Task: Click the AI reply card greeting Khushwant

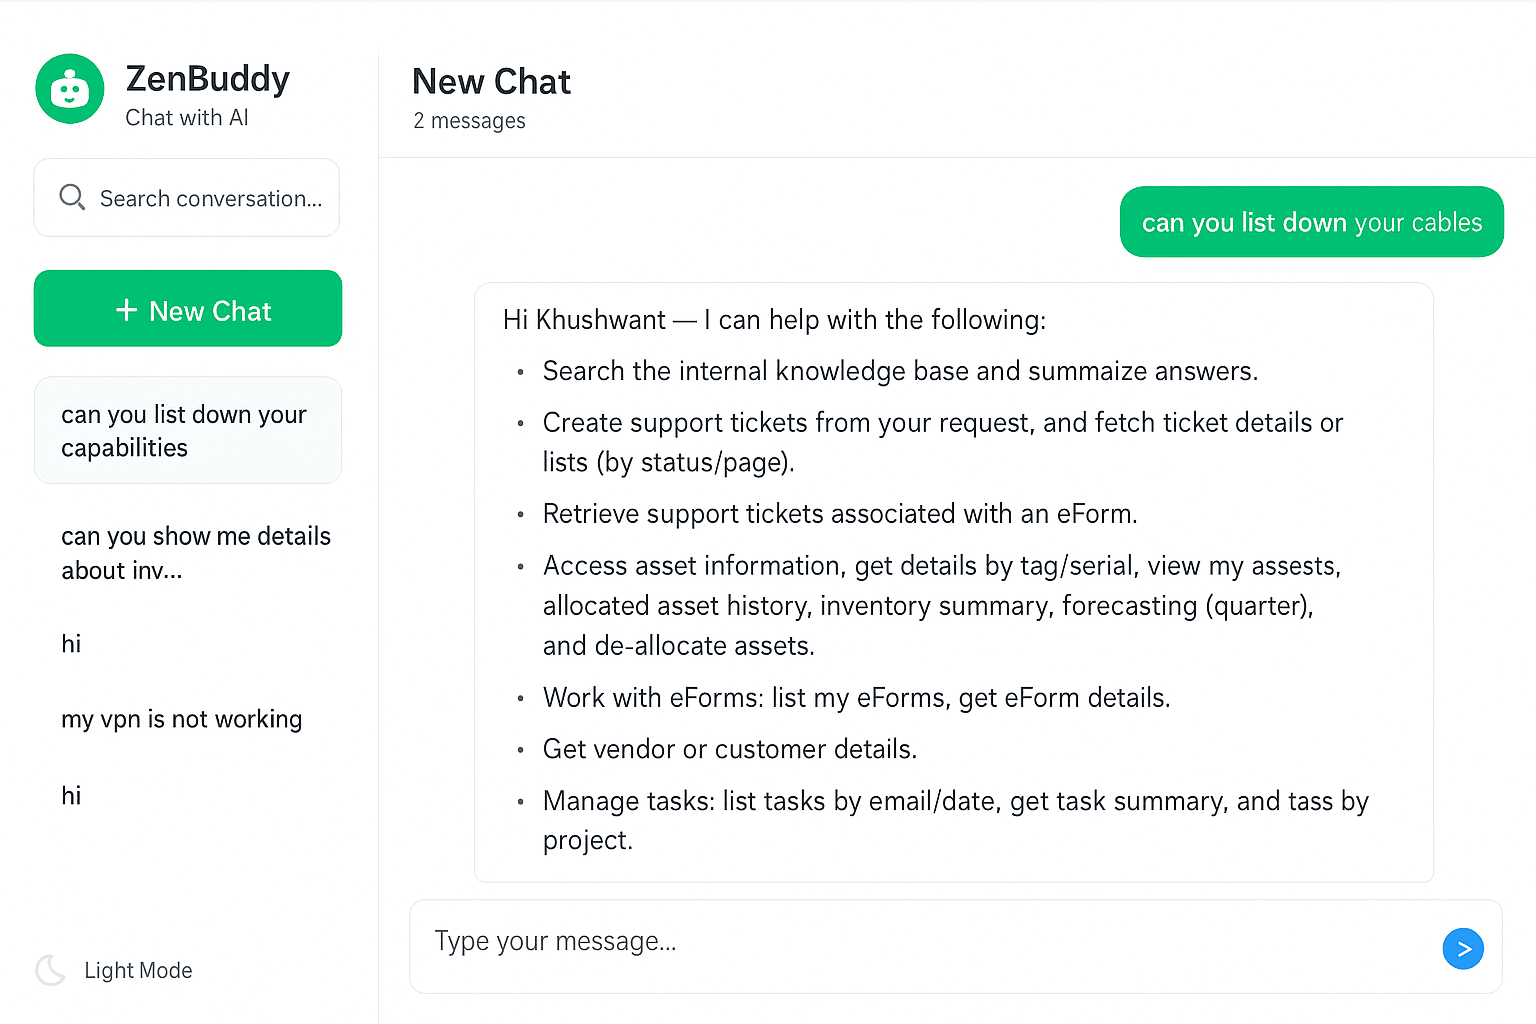Action: pos(953,582)
